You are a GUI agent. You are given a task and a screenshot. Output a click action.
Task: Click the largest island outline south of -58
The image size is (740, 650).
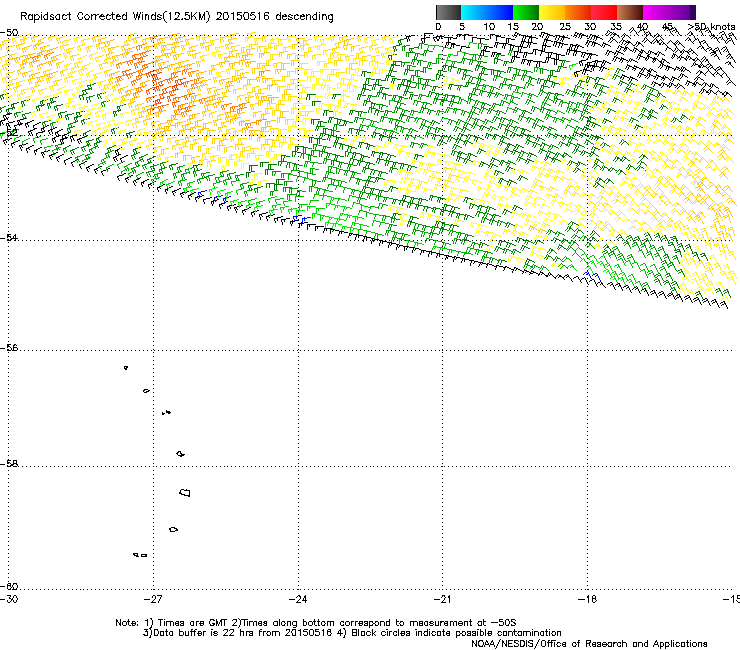185,493
